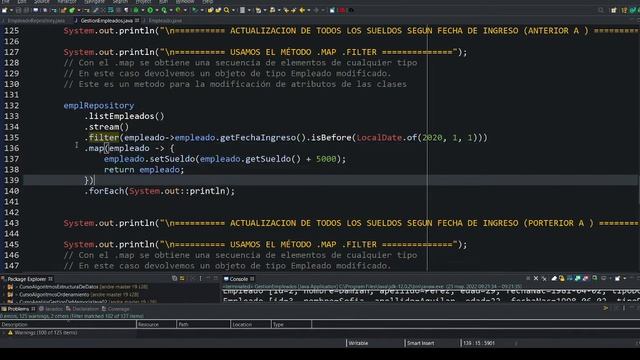Click top-right quick access search icon
640x360 pixels.
[601, 10]
